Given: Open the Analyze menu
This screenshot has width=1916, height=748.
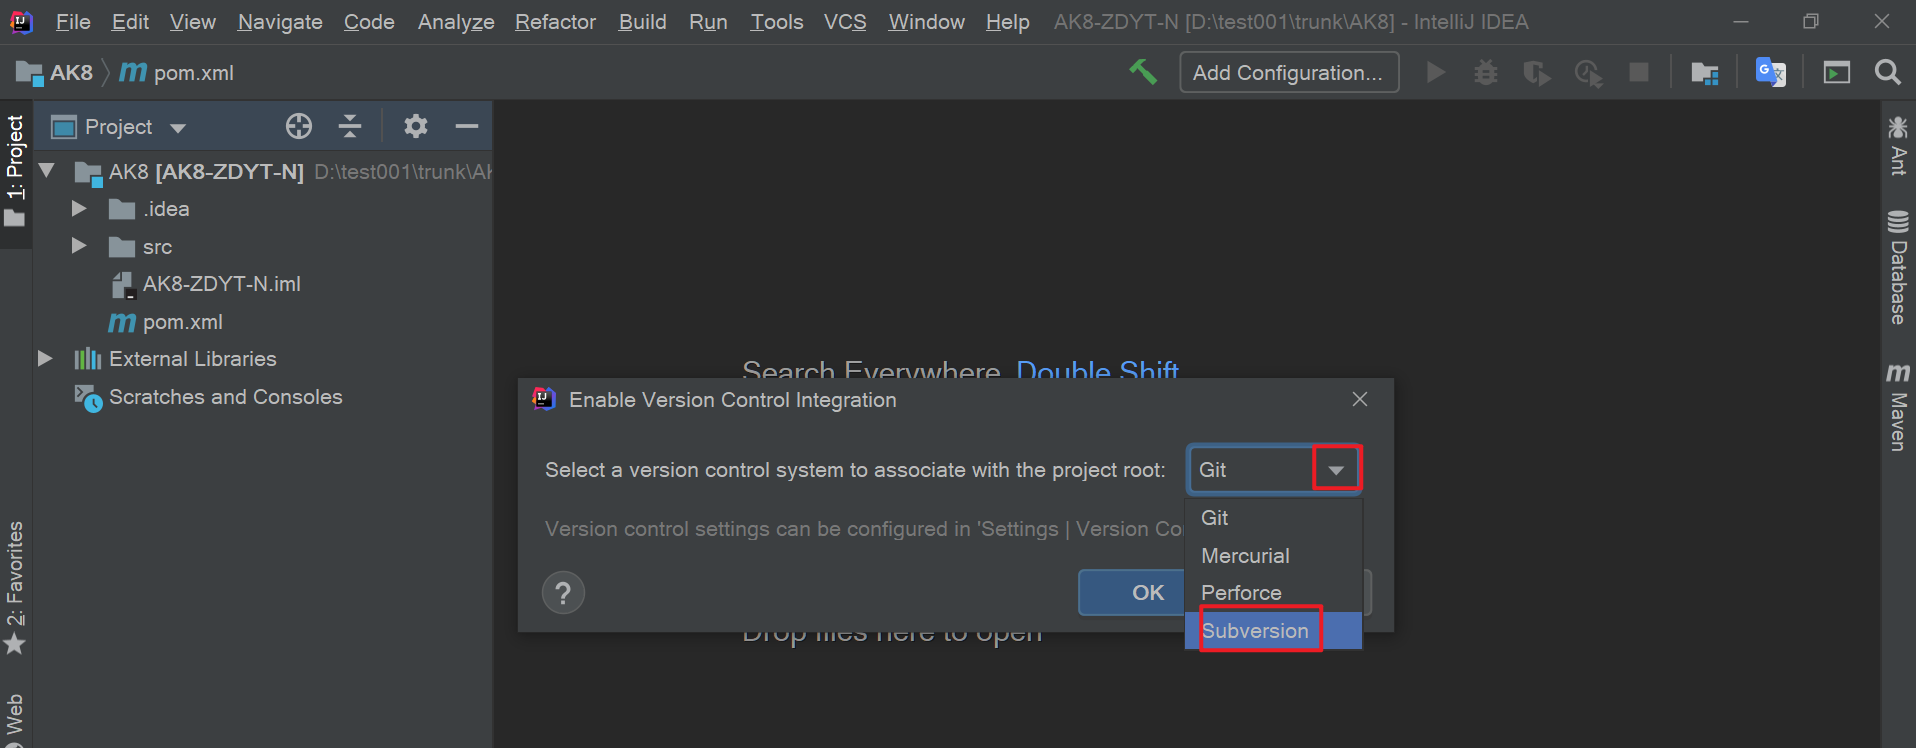Looking at the screenshot, I should click(x=456, y=22).
